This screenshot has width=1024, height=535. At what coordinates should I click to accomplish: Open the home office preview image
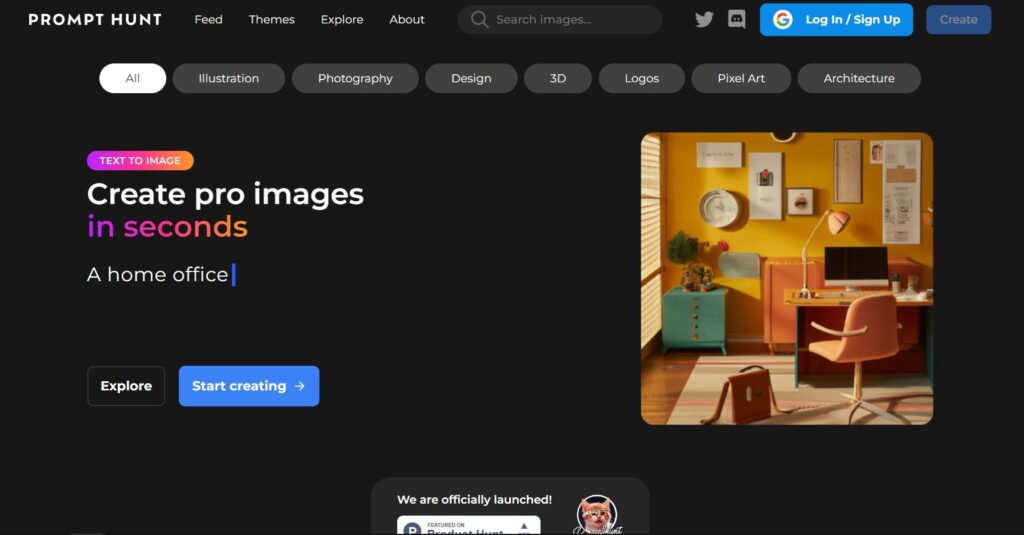(x=787, y=279)
